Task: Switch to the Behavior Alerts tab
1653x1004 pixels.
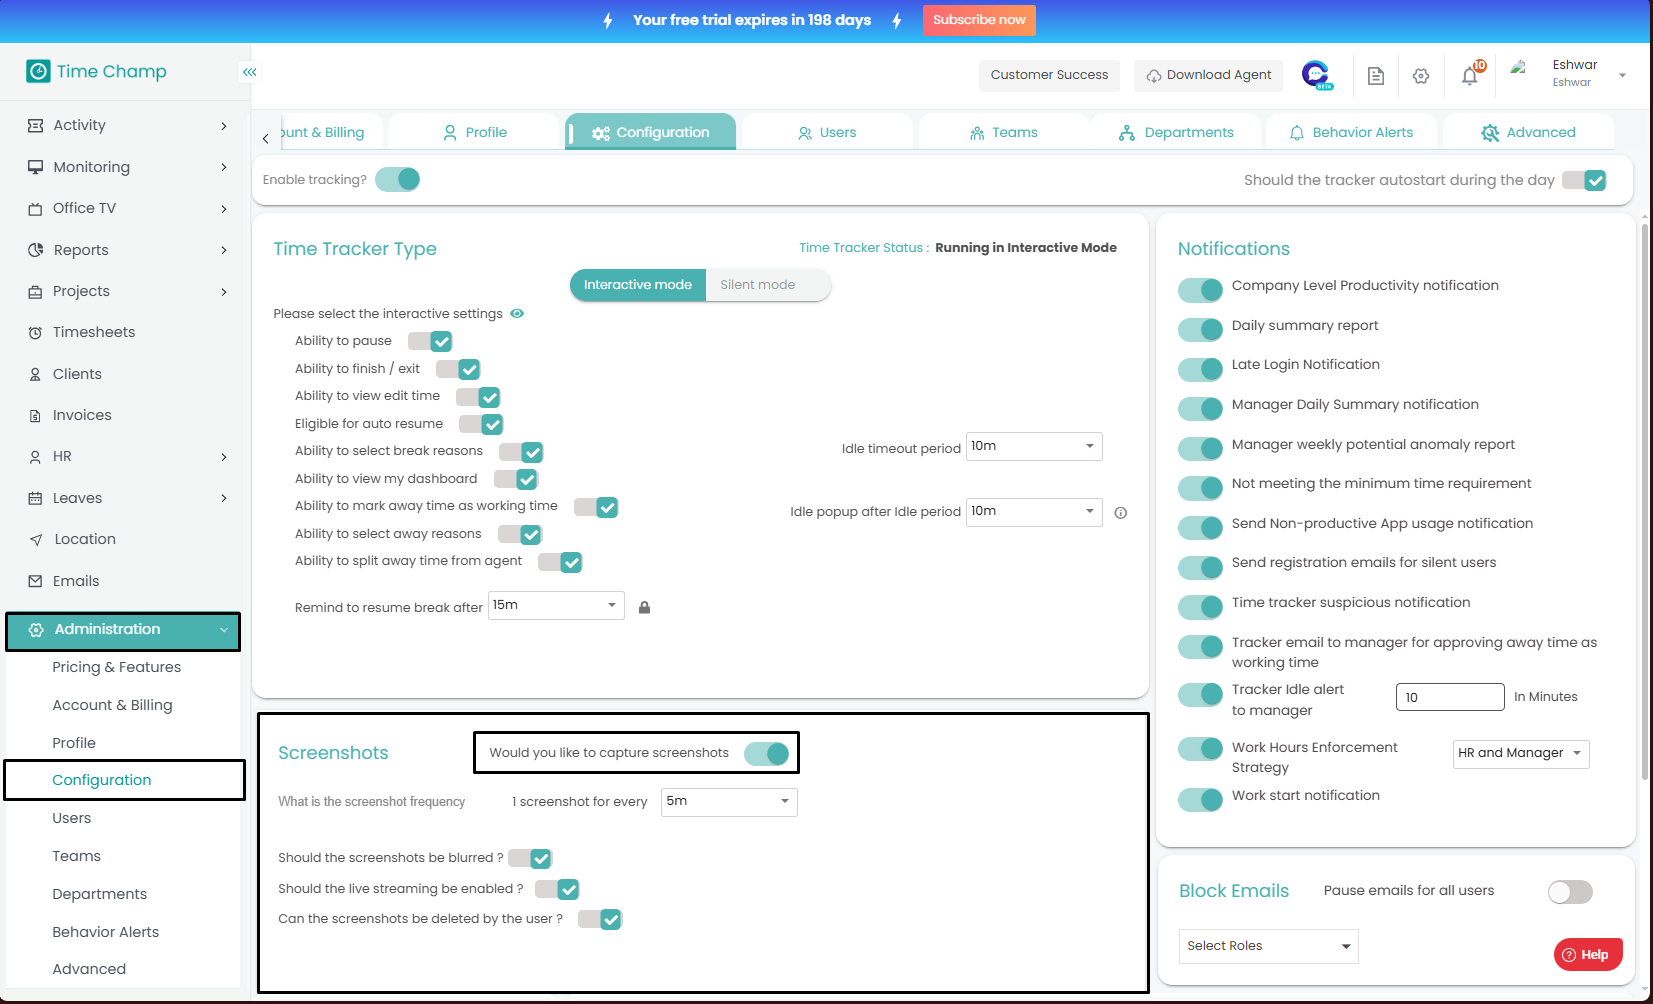Action: 1351,132
